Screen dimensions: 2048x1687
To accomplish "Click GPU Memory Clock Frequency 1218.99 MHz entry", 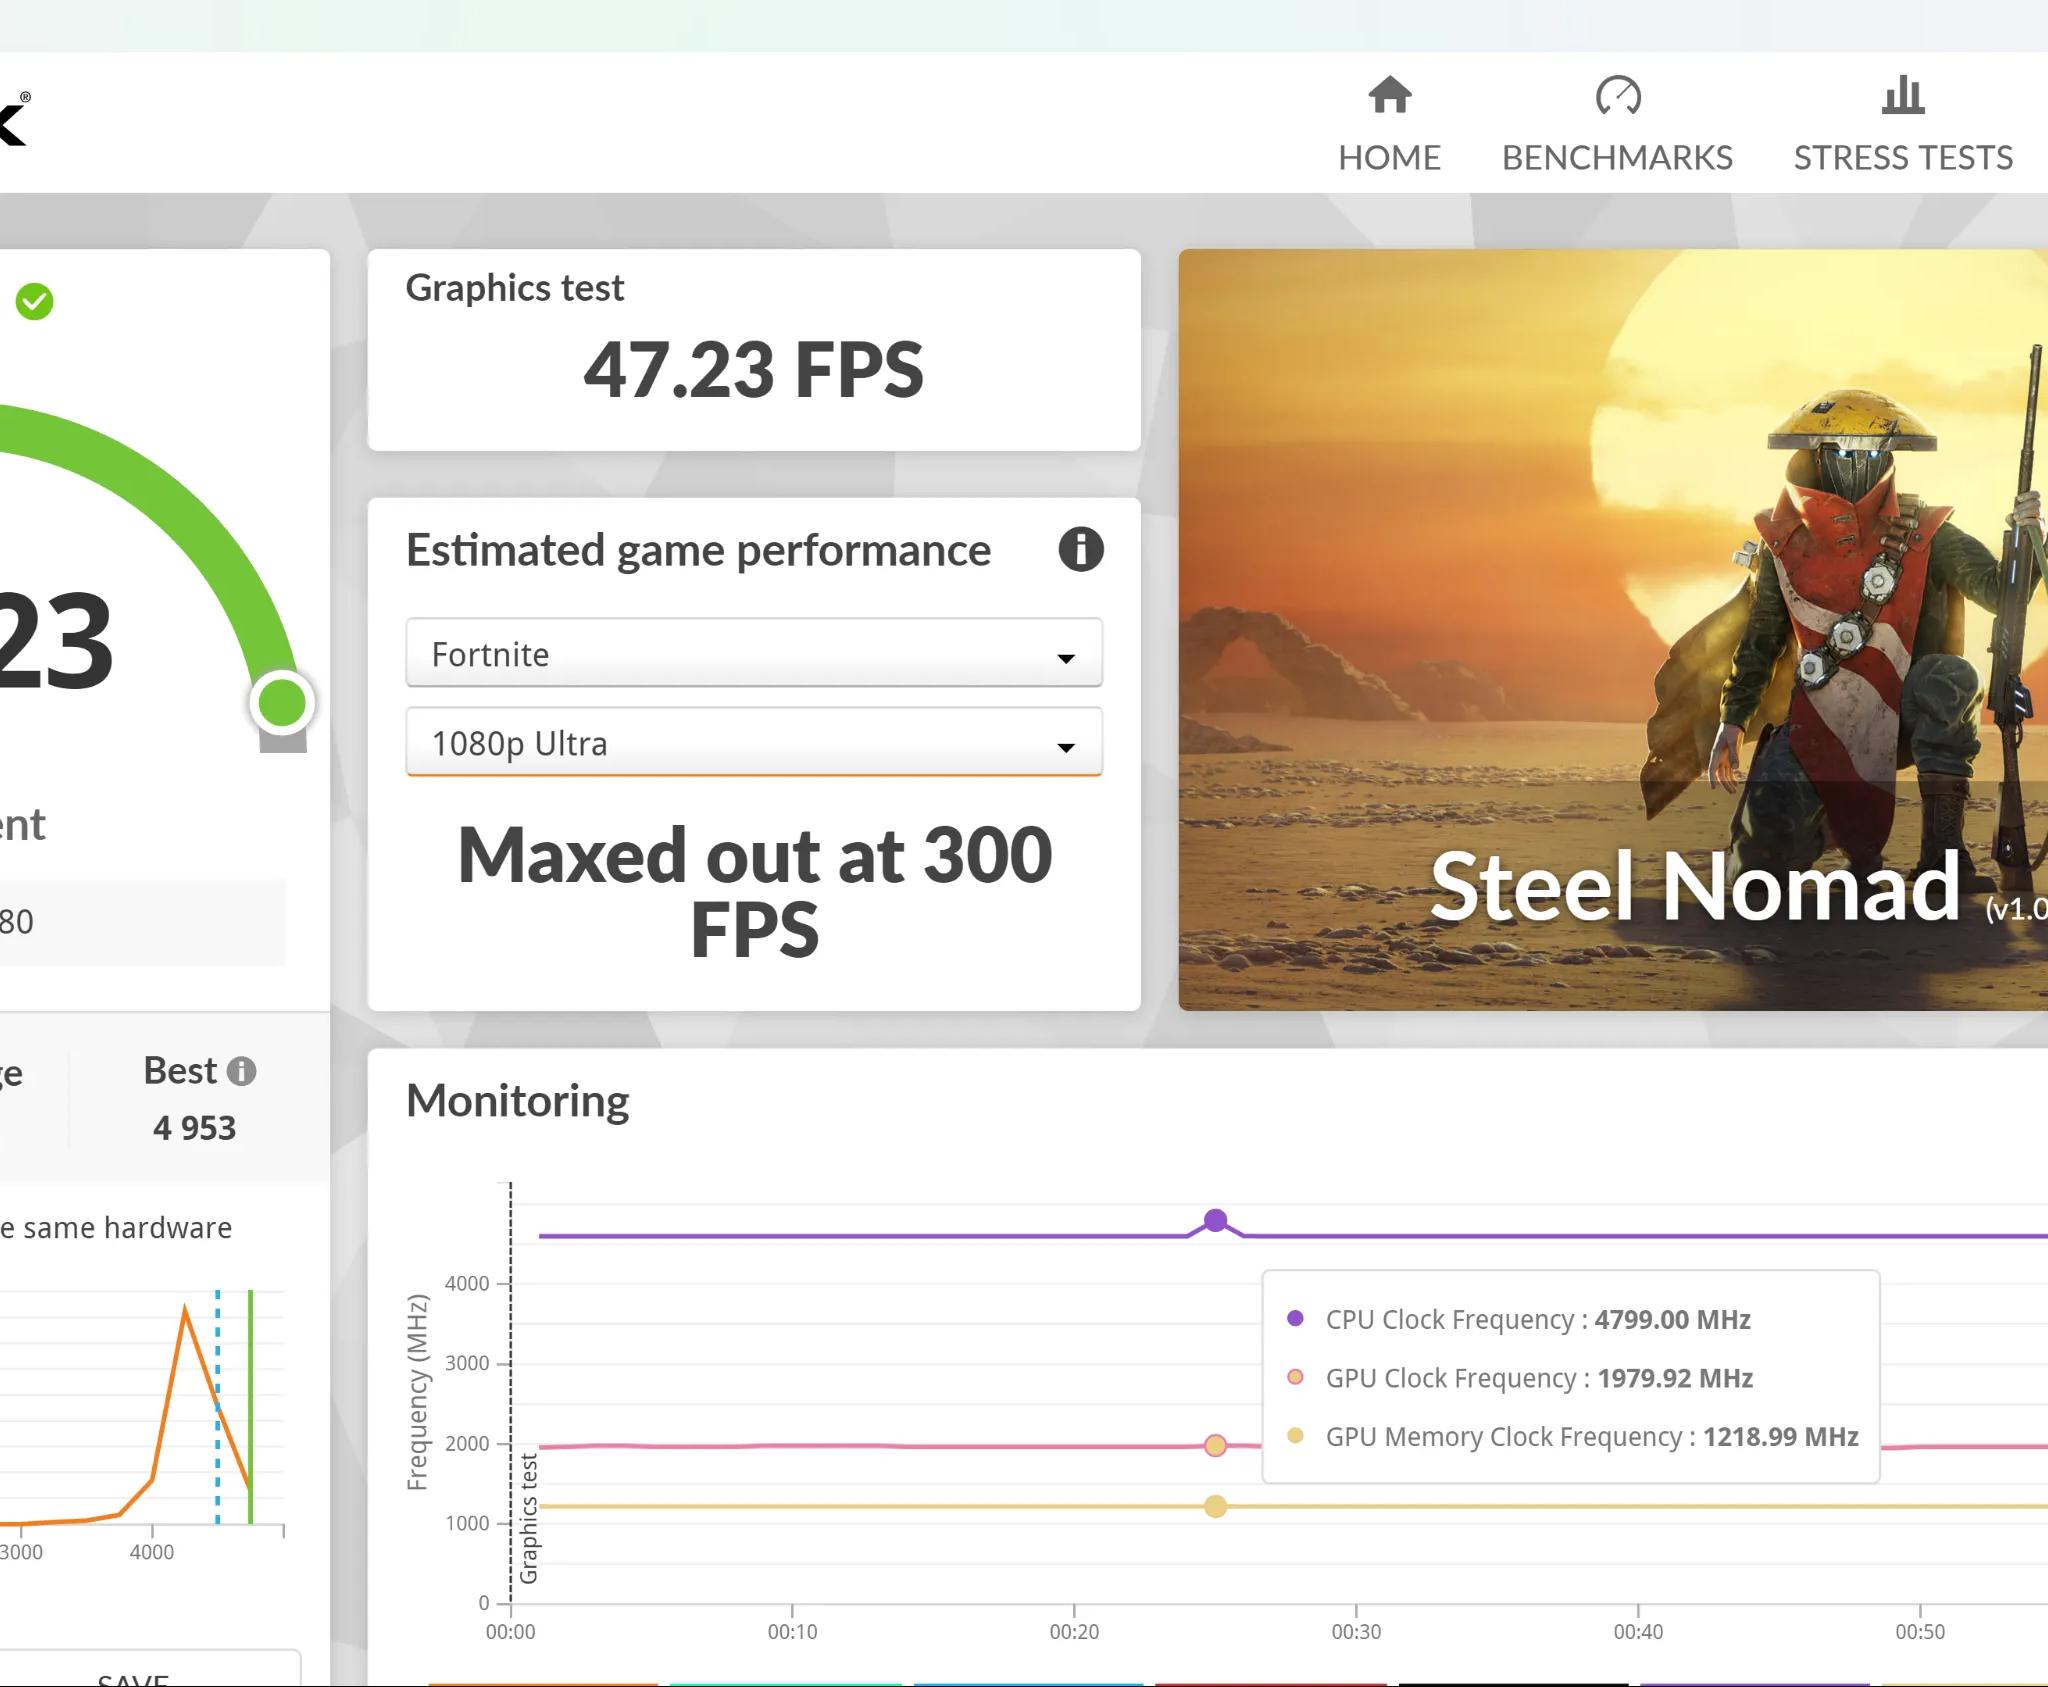I will (1572, 1437).
